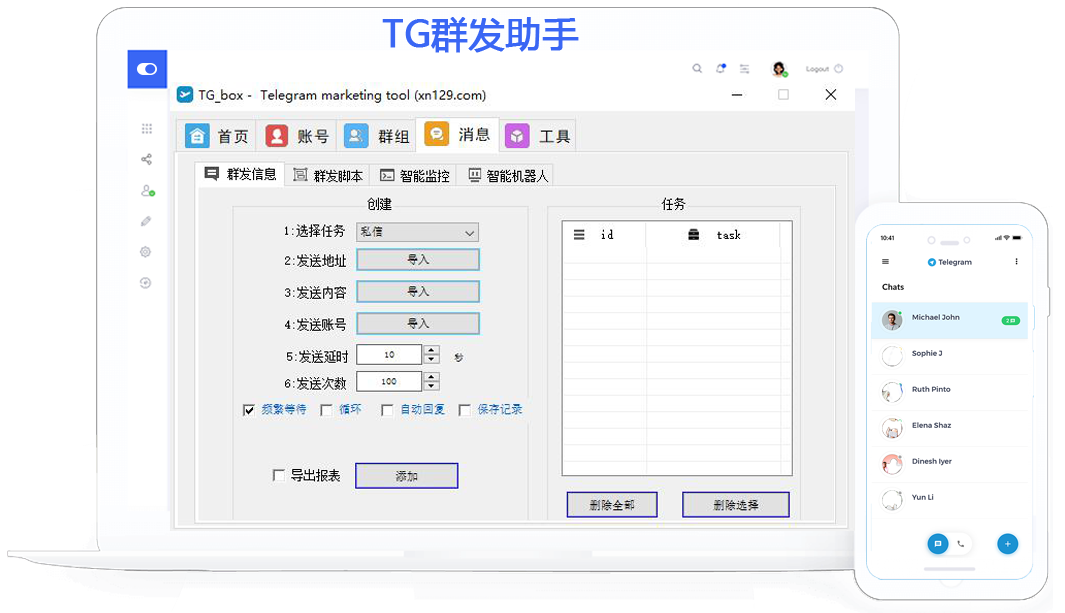Select the 账号 accounts tab icon
The image size is (1065, 613).
point(275,135)
